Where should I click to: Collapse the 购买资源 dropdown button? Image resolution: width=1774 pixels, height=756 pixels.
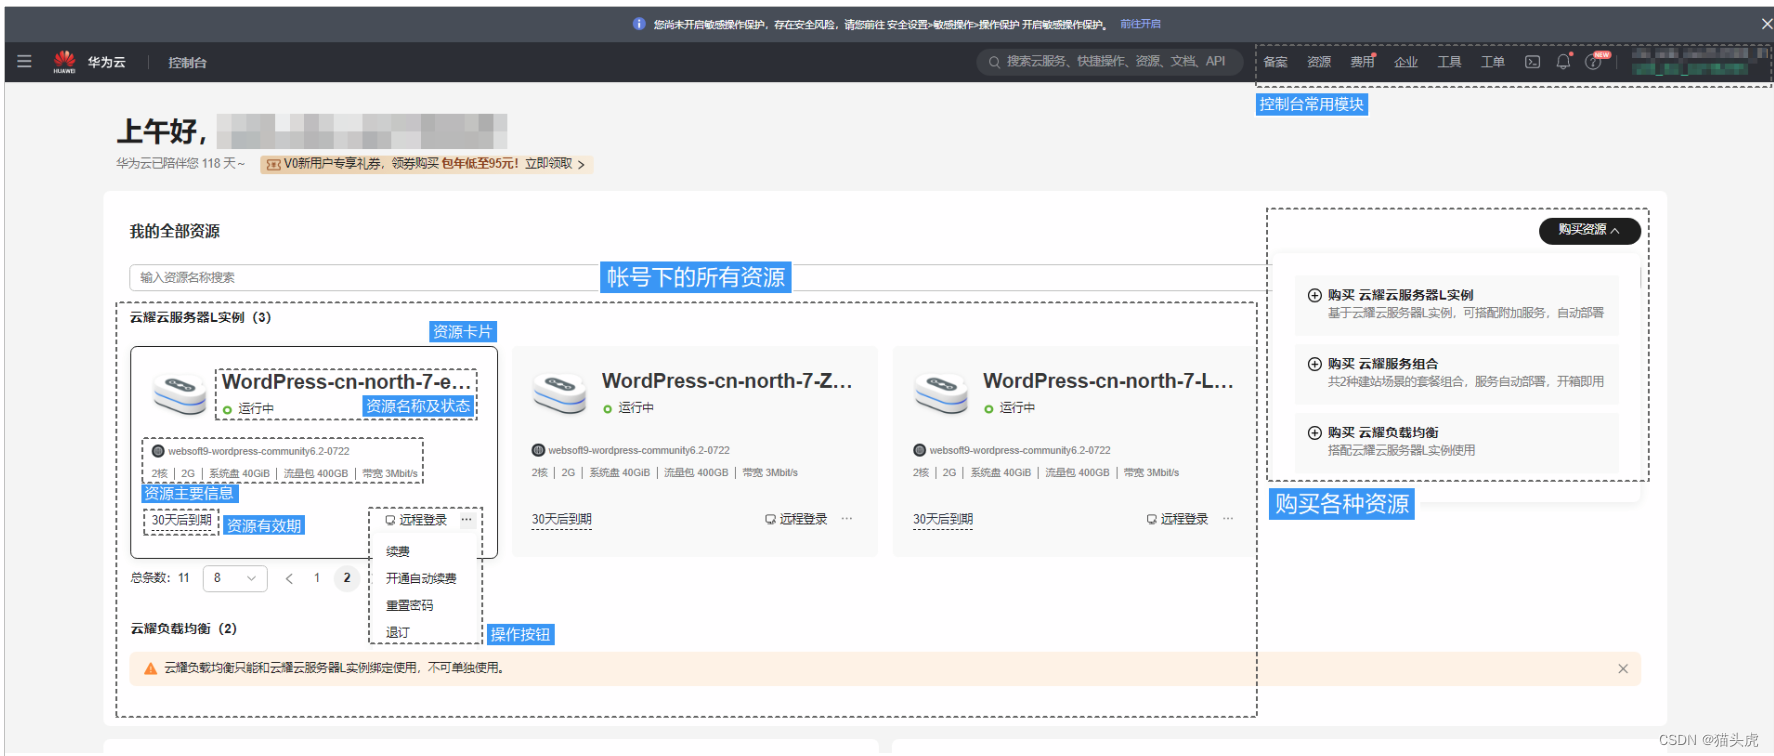[1590, 230]
